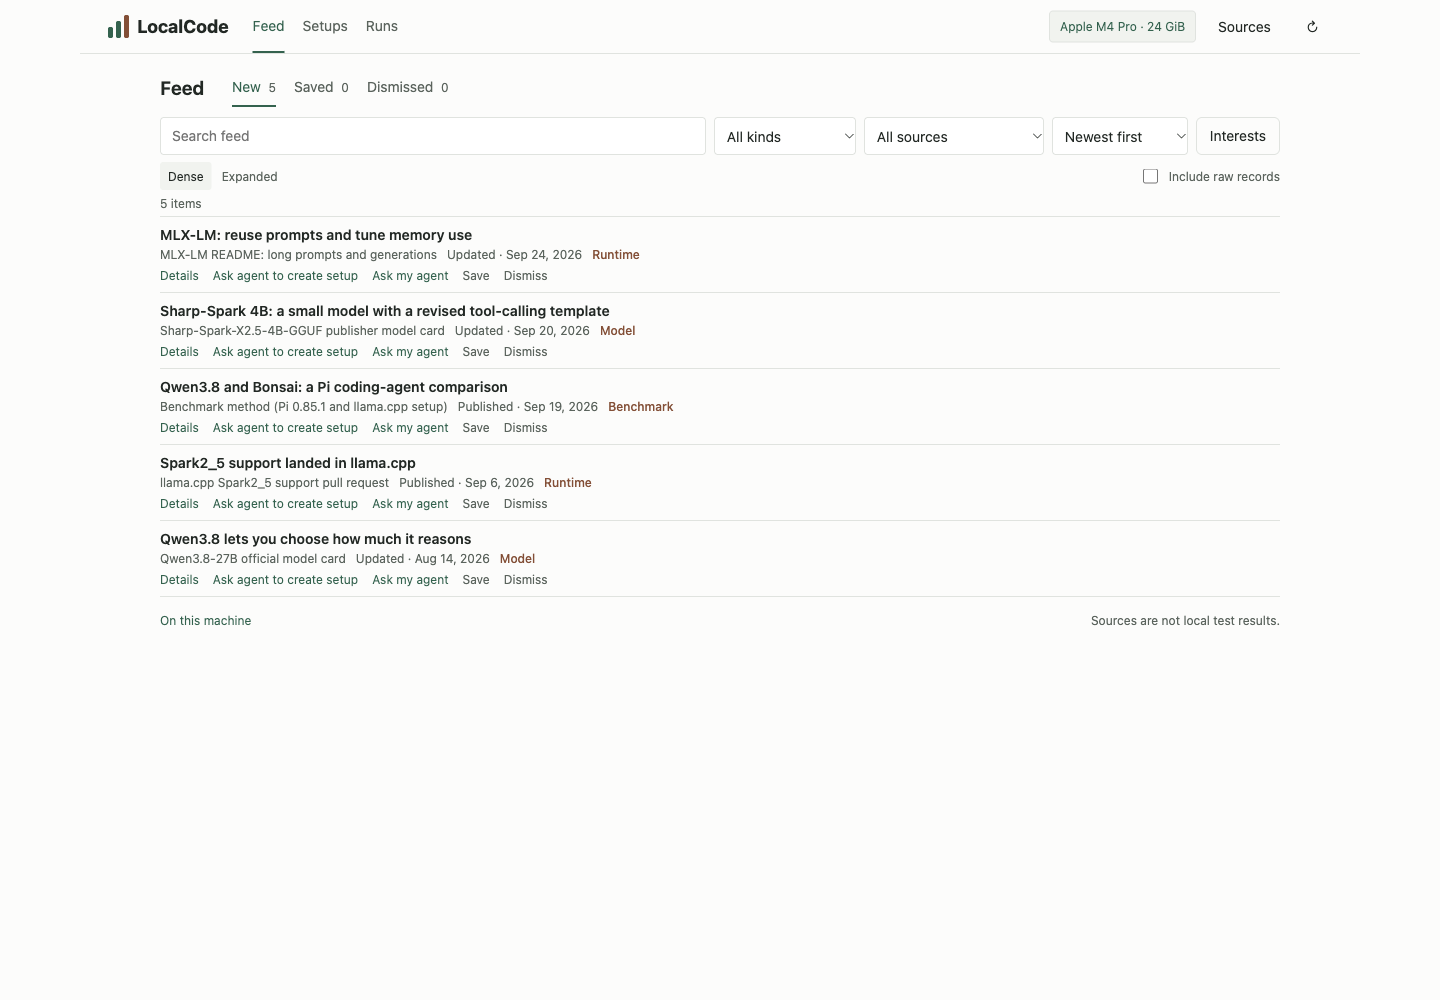Save the MLX-LM reuse prompts item

coord(476,276)
